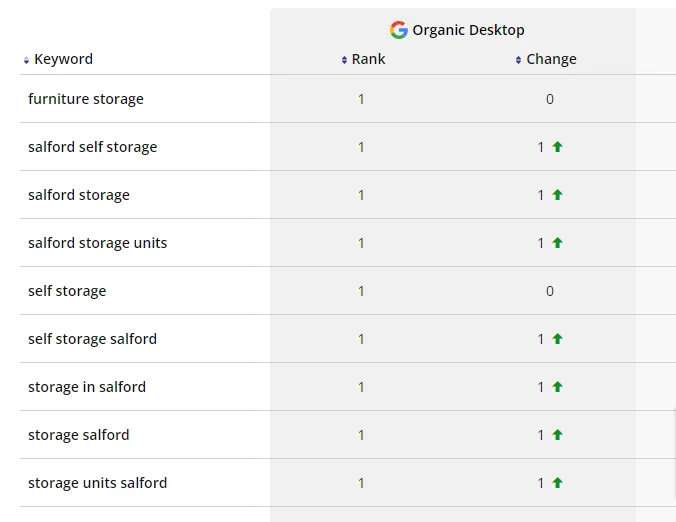
Task: Click rank value 1 for salford storage units
Action: tap(361, 243)
